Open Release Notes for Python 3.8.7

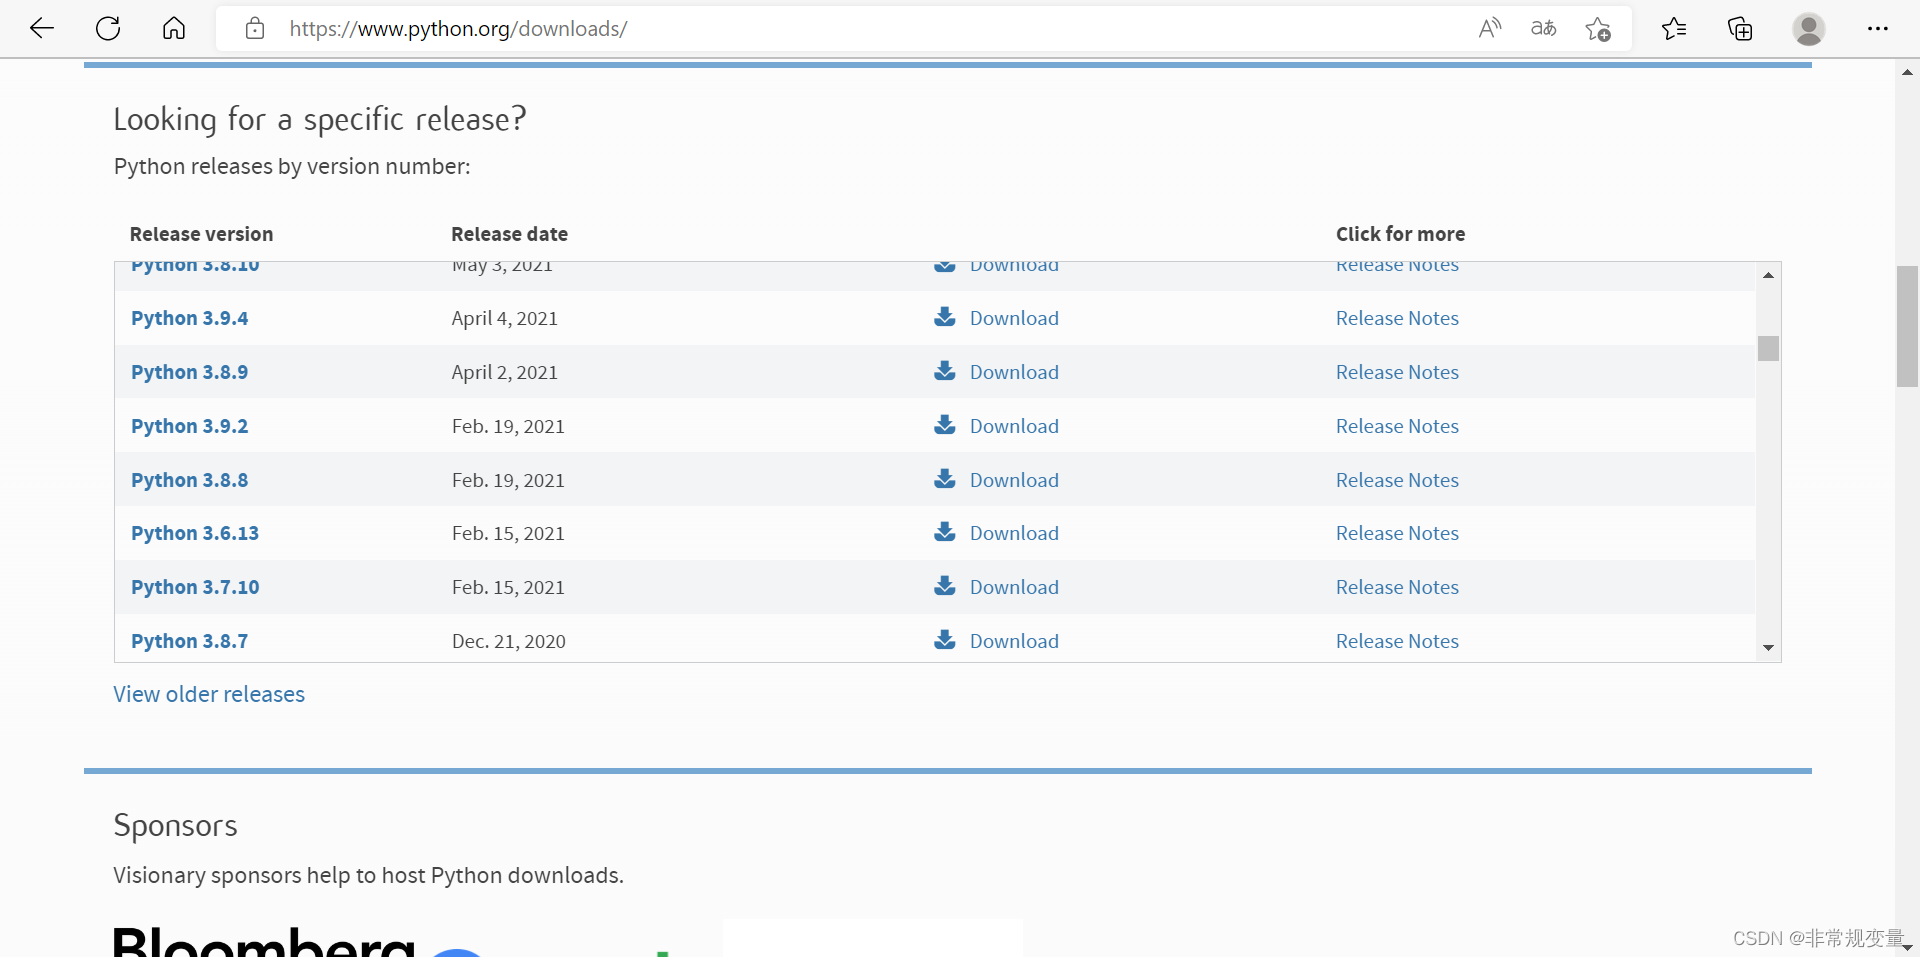[1397, 641]
